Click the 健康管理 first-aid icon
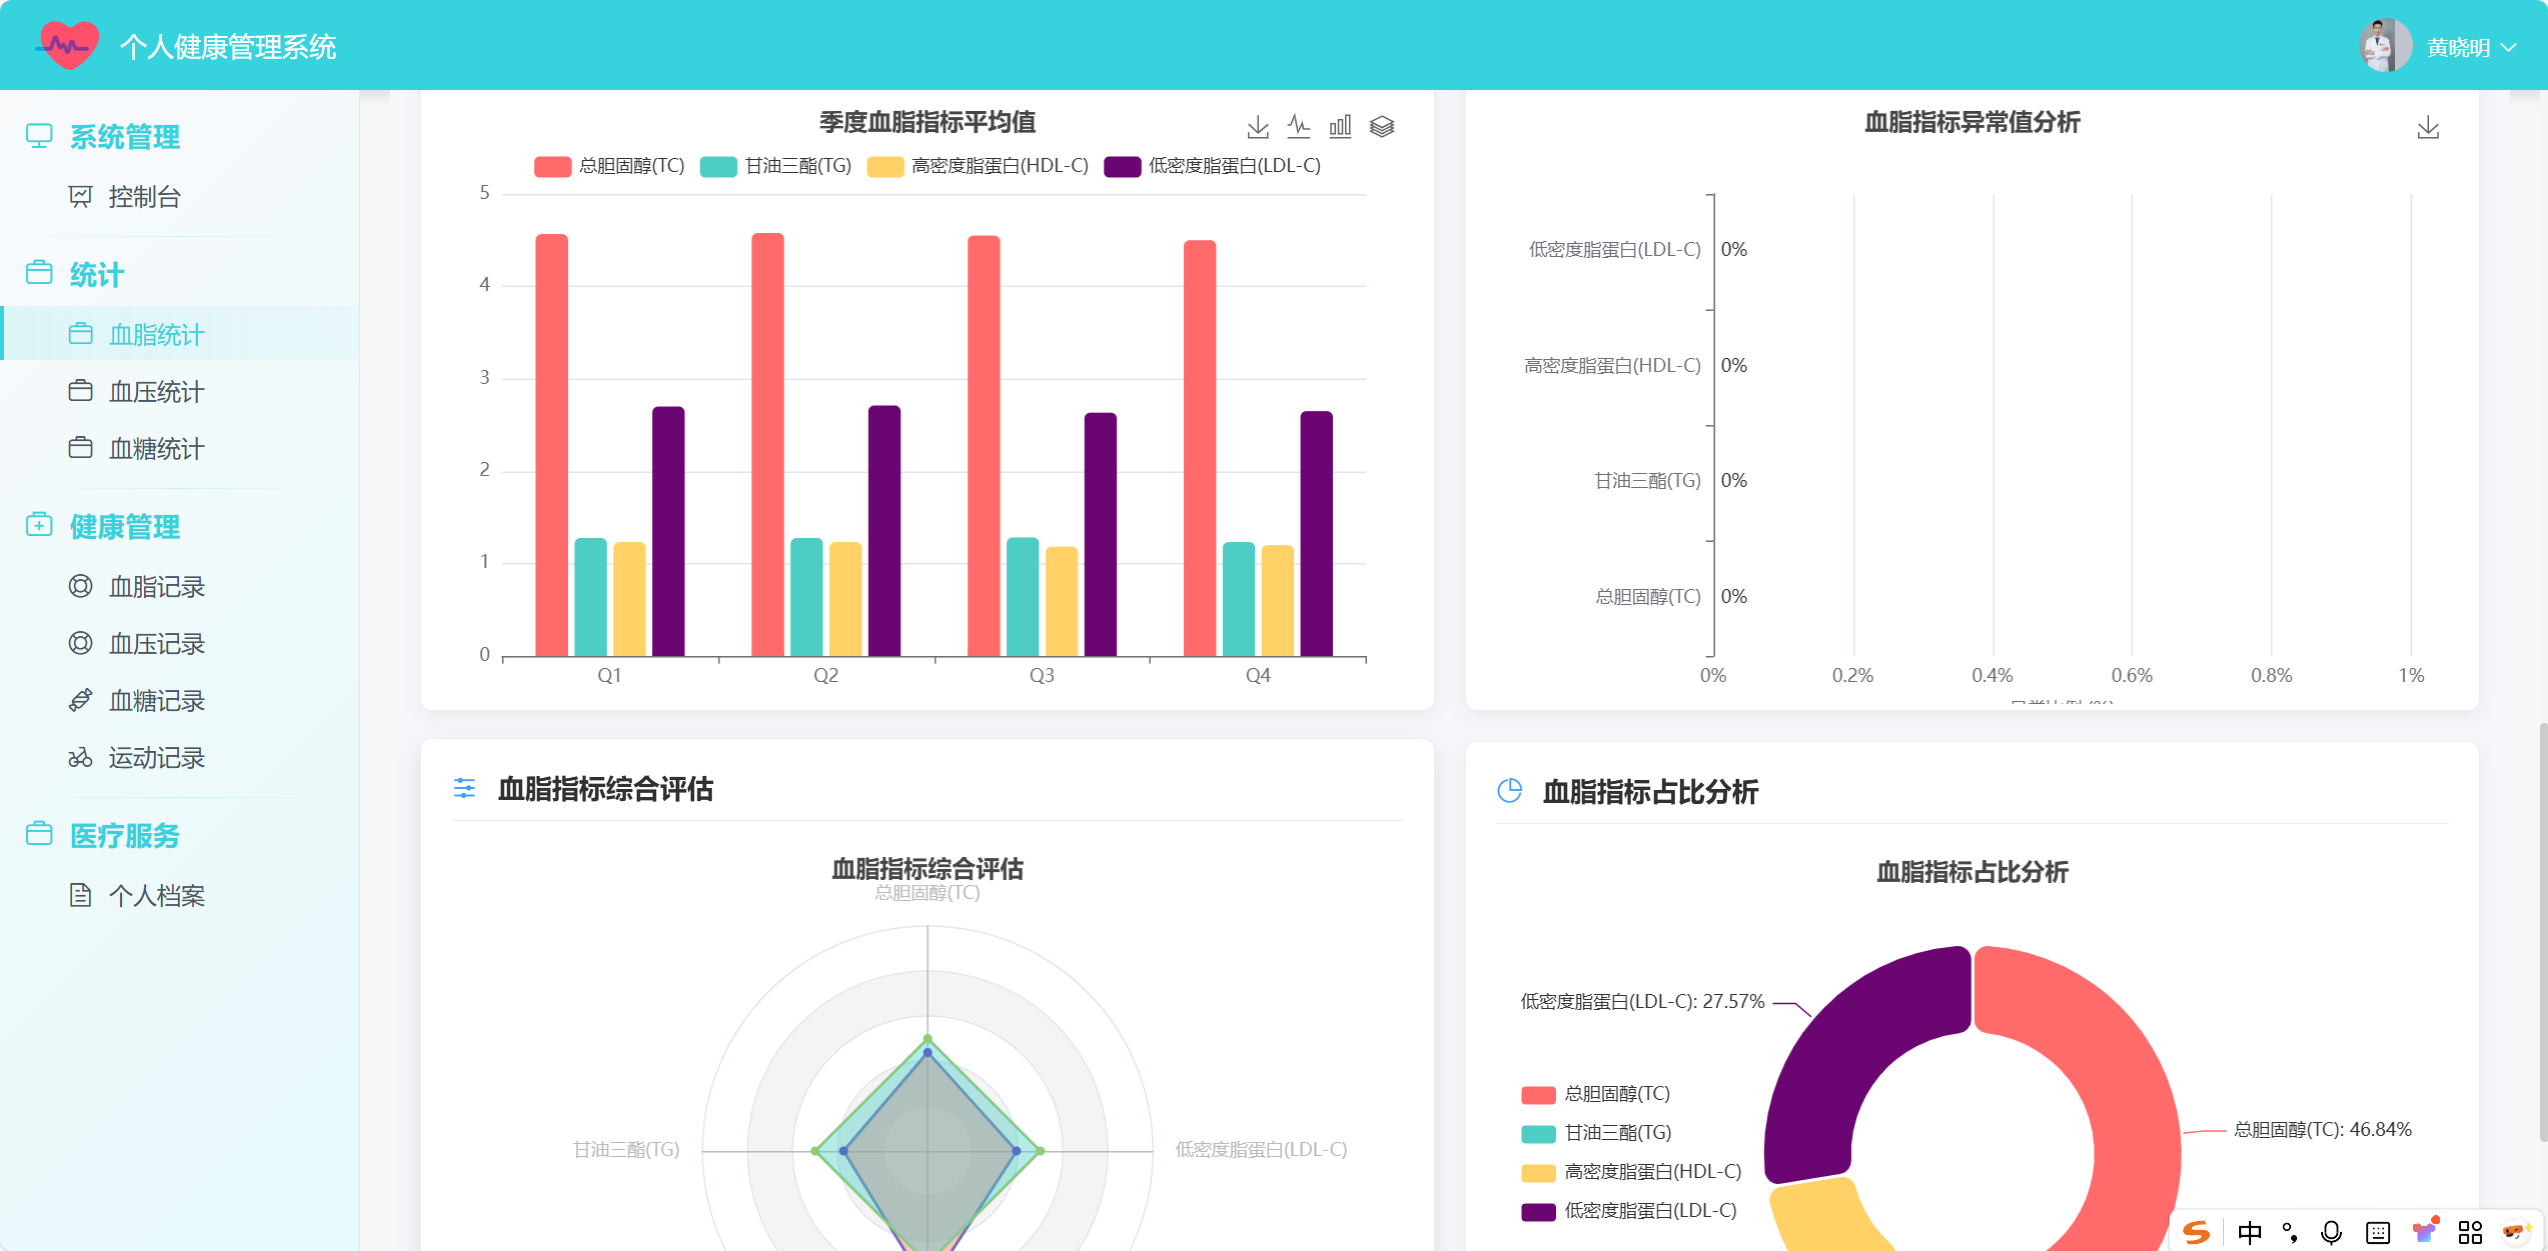This screenshot has height=1251, width=2548. 39,524
